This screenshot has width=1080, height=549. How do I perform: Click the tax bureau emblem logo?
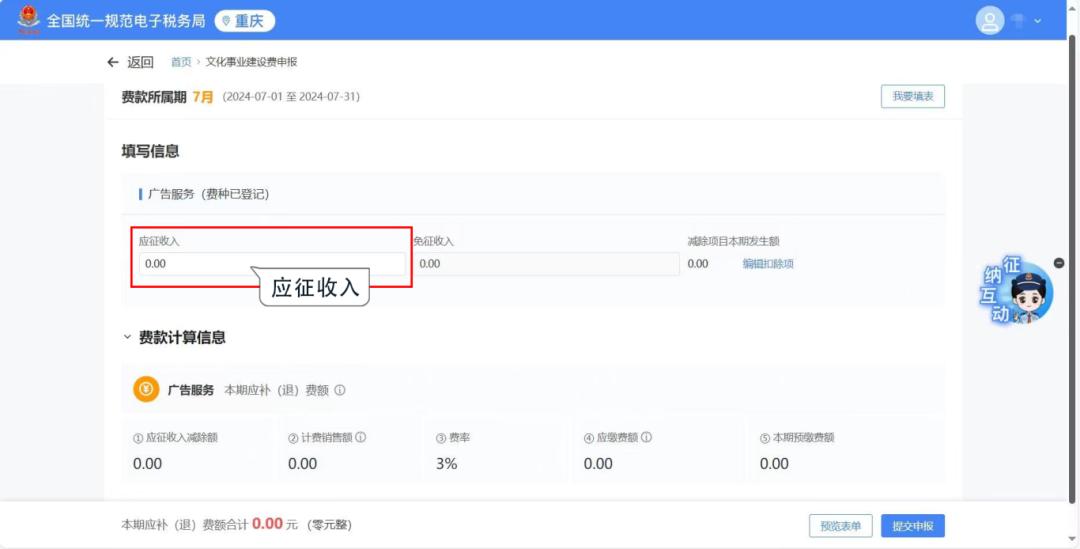(x=29, y=20)
